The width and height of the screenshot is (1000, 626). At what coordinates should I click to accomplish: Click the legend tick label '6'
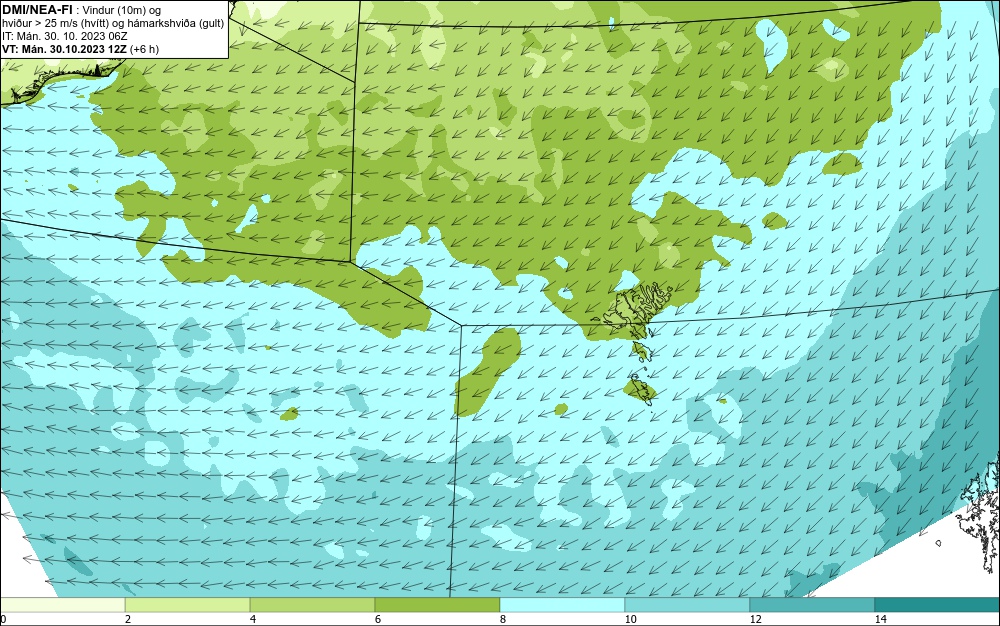click(x=378, y=619)
